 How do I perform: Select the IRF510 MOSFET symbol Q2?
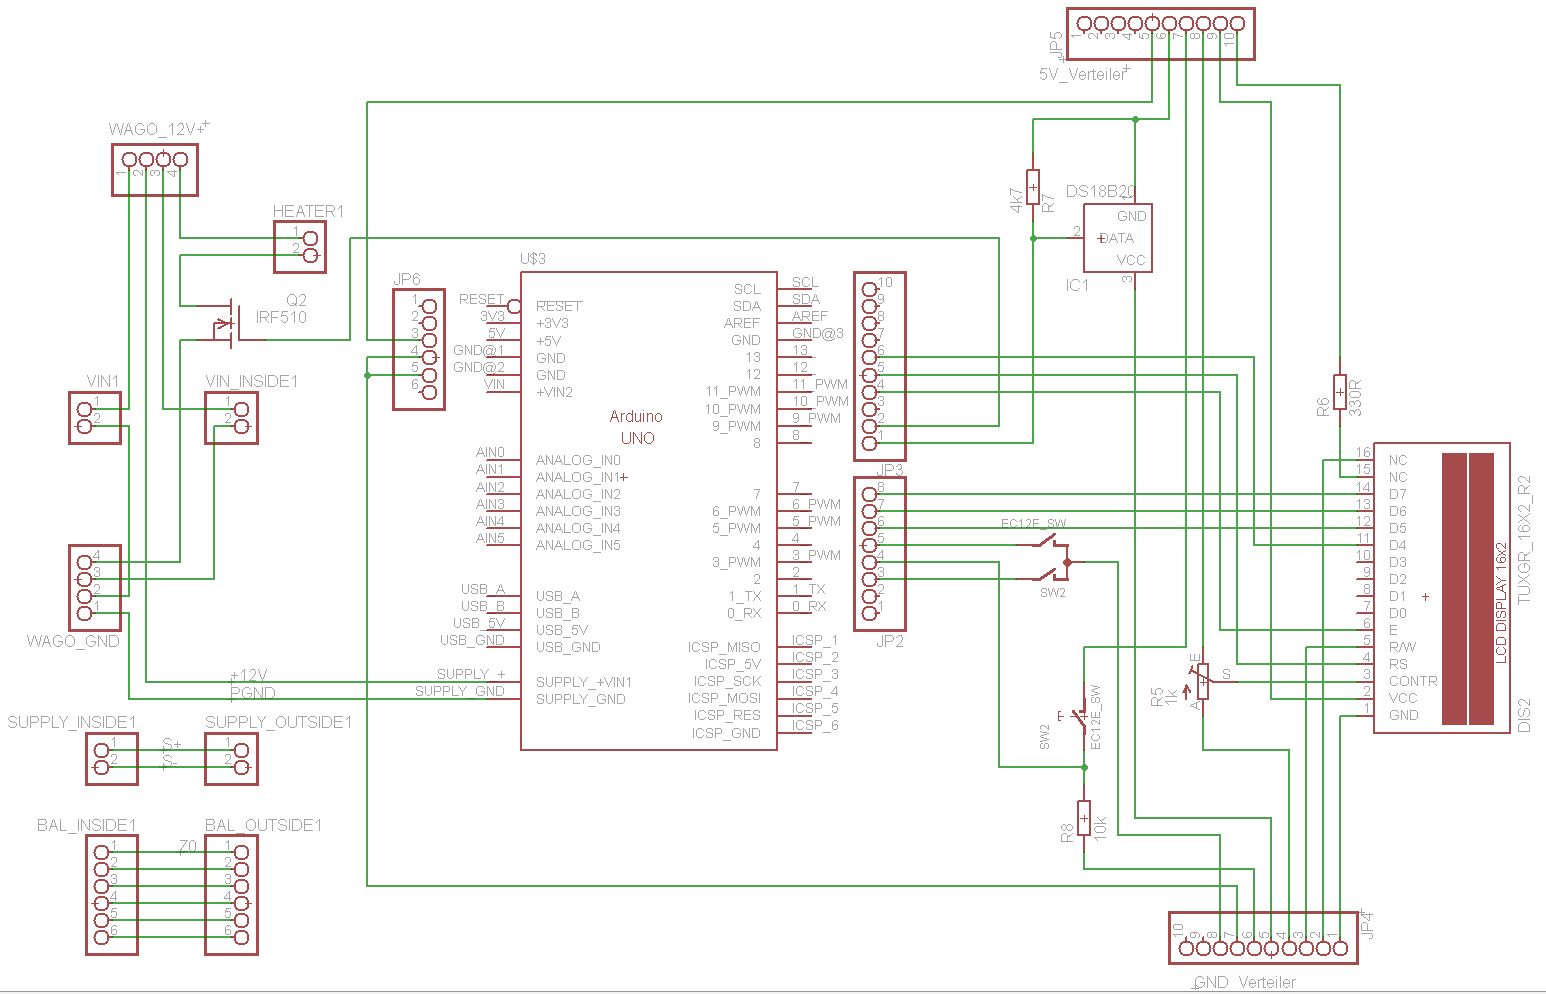[230, 322]
